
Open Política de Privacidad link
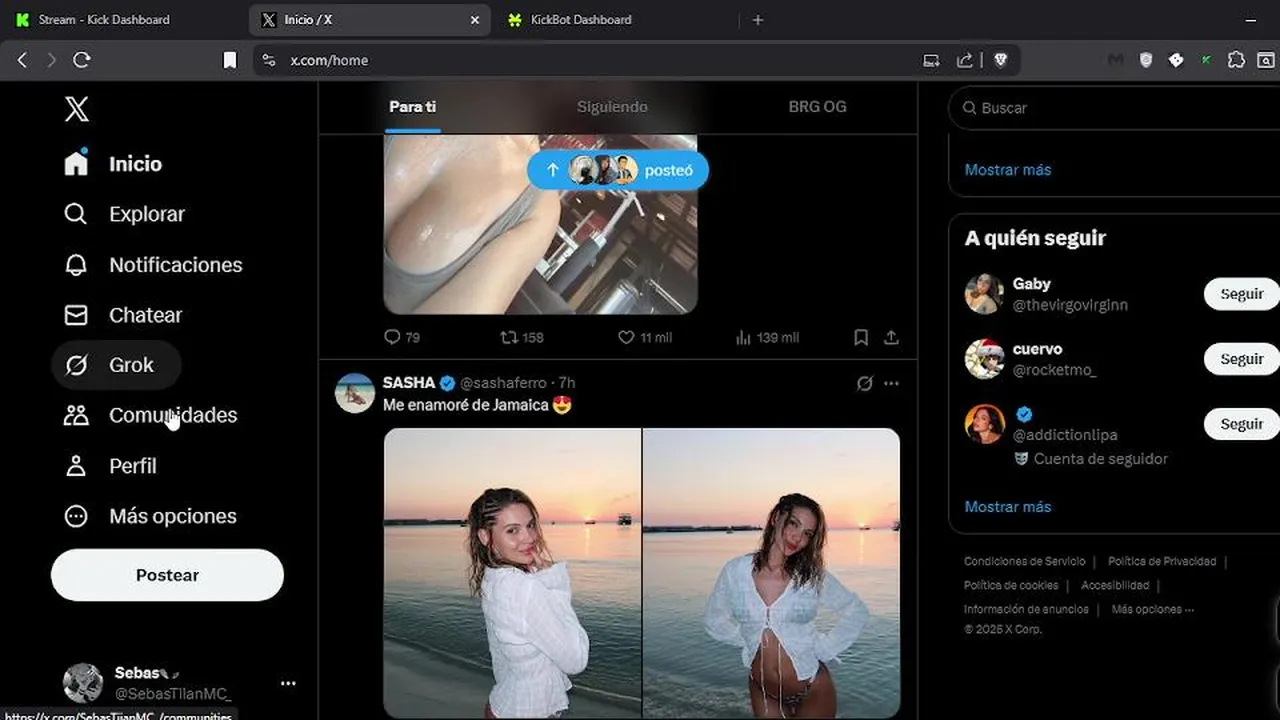coord(1162,562)
